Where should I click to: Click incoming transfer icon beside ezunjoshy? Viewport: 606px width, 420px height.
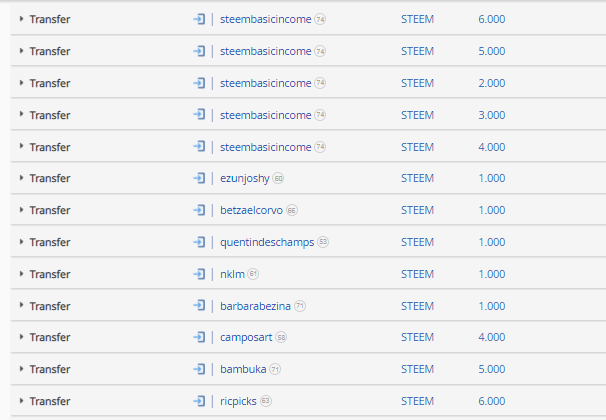pyautogui.click(x=199, y=178)
